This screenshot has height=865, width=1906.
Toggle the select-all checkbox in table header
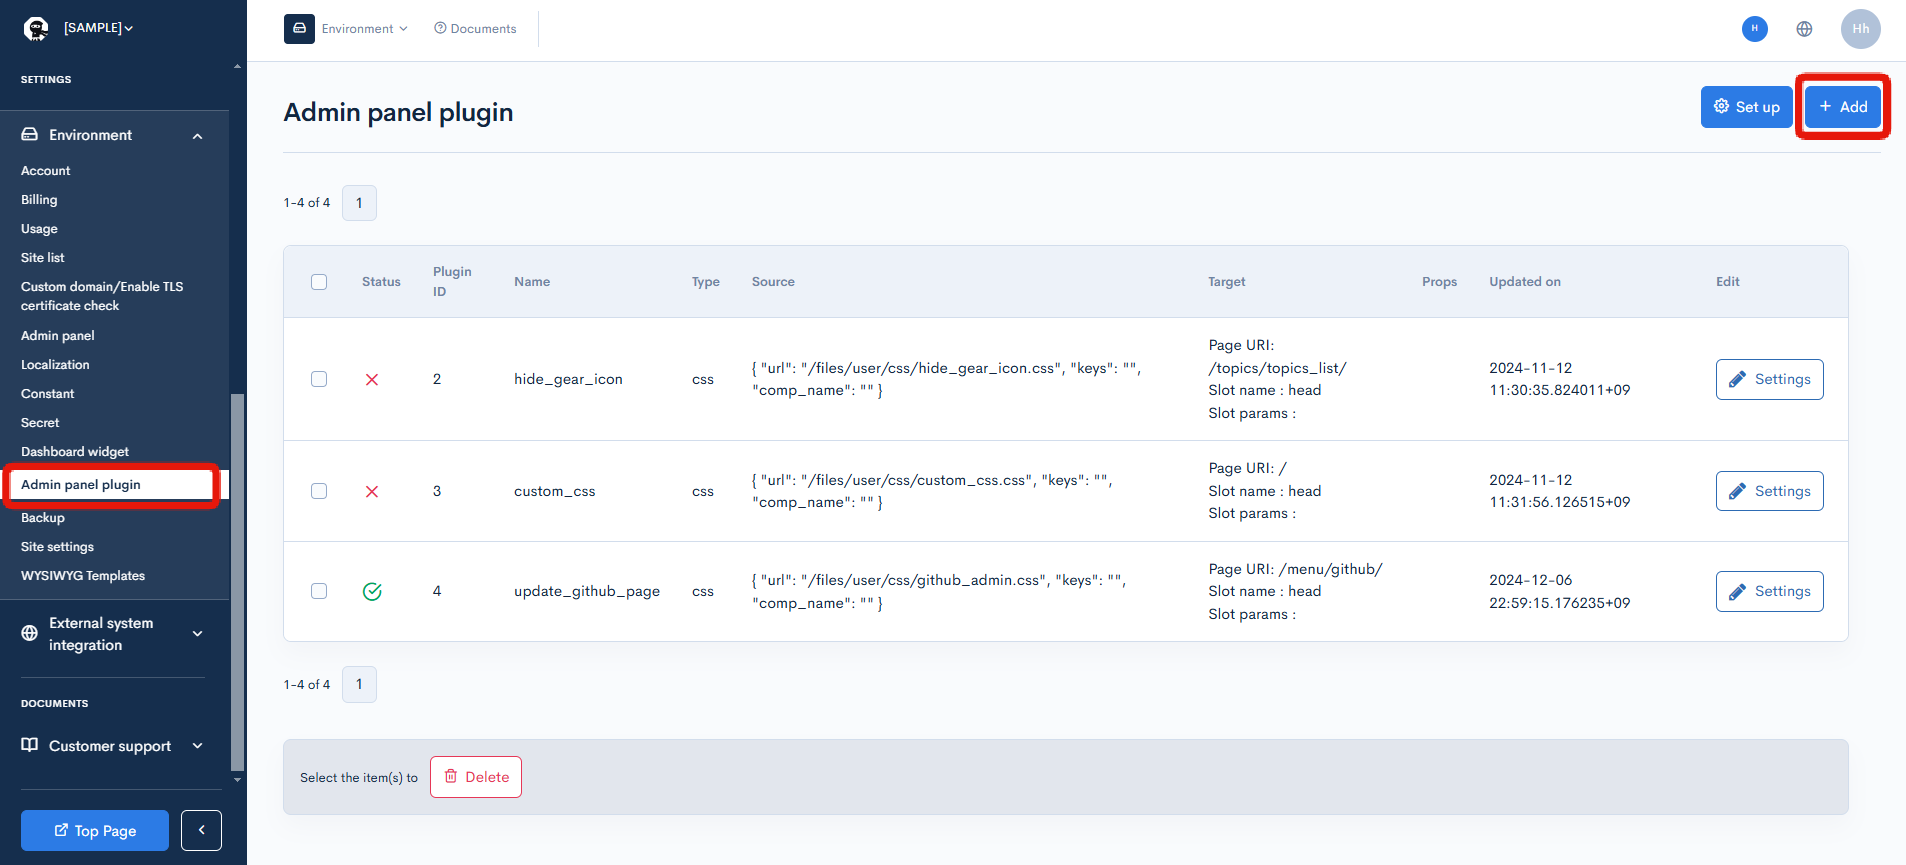pyautogui.click(x=319, y=282)
